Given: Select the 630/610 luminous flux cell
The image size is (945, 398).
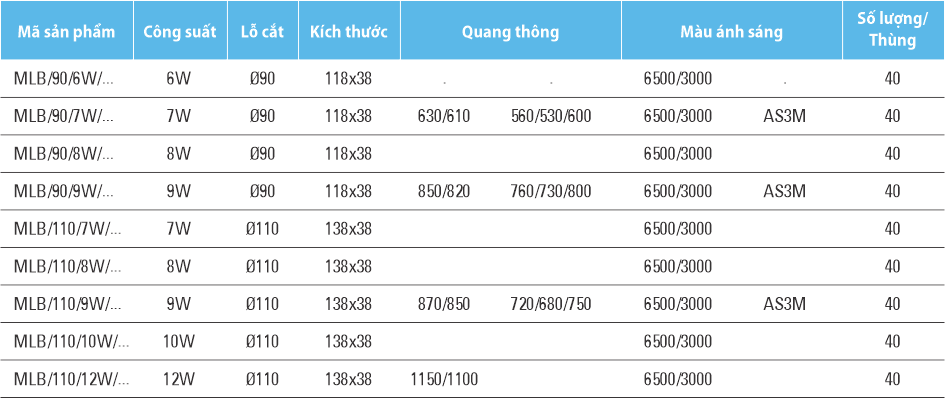Looking at the screenshot, I should pyautogui.click(x=444, y=116).
